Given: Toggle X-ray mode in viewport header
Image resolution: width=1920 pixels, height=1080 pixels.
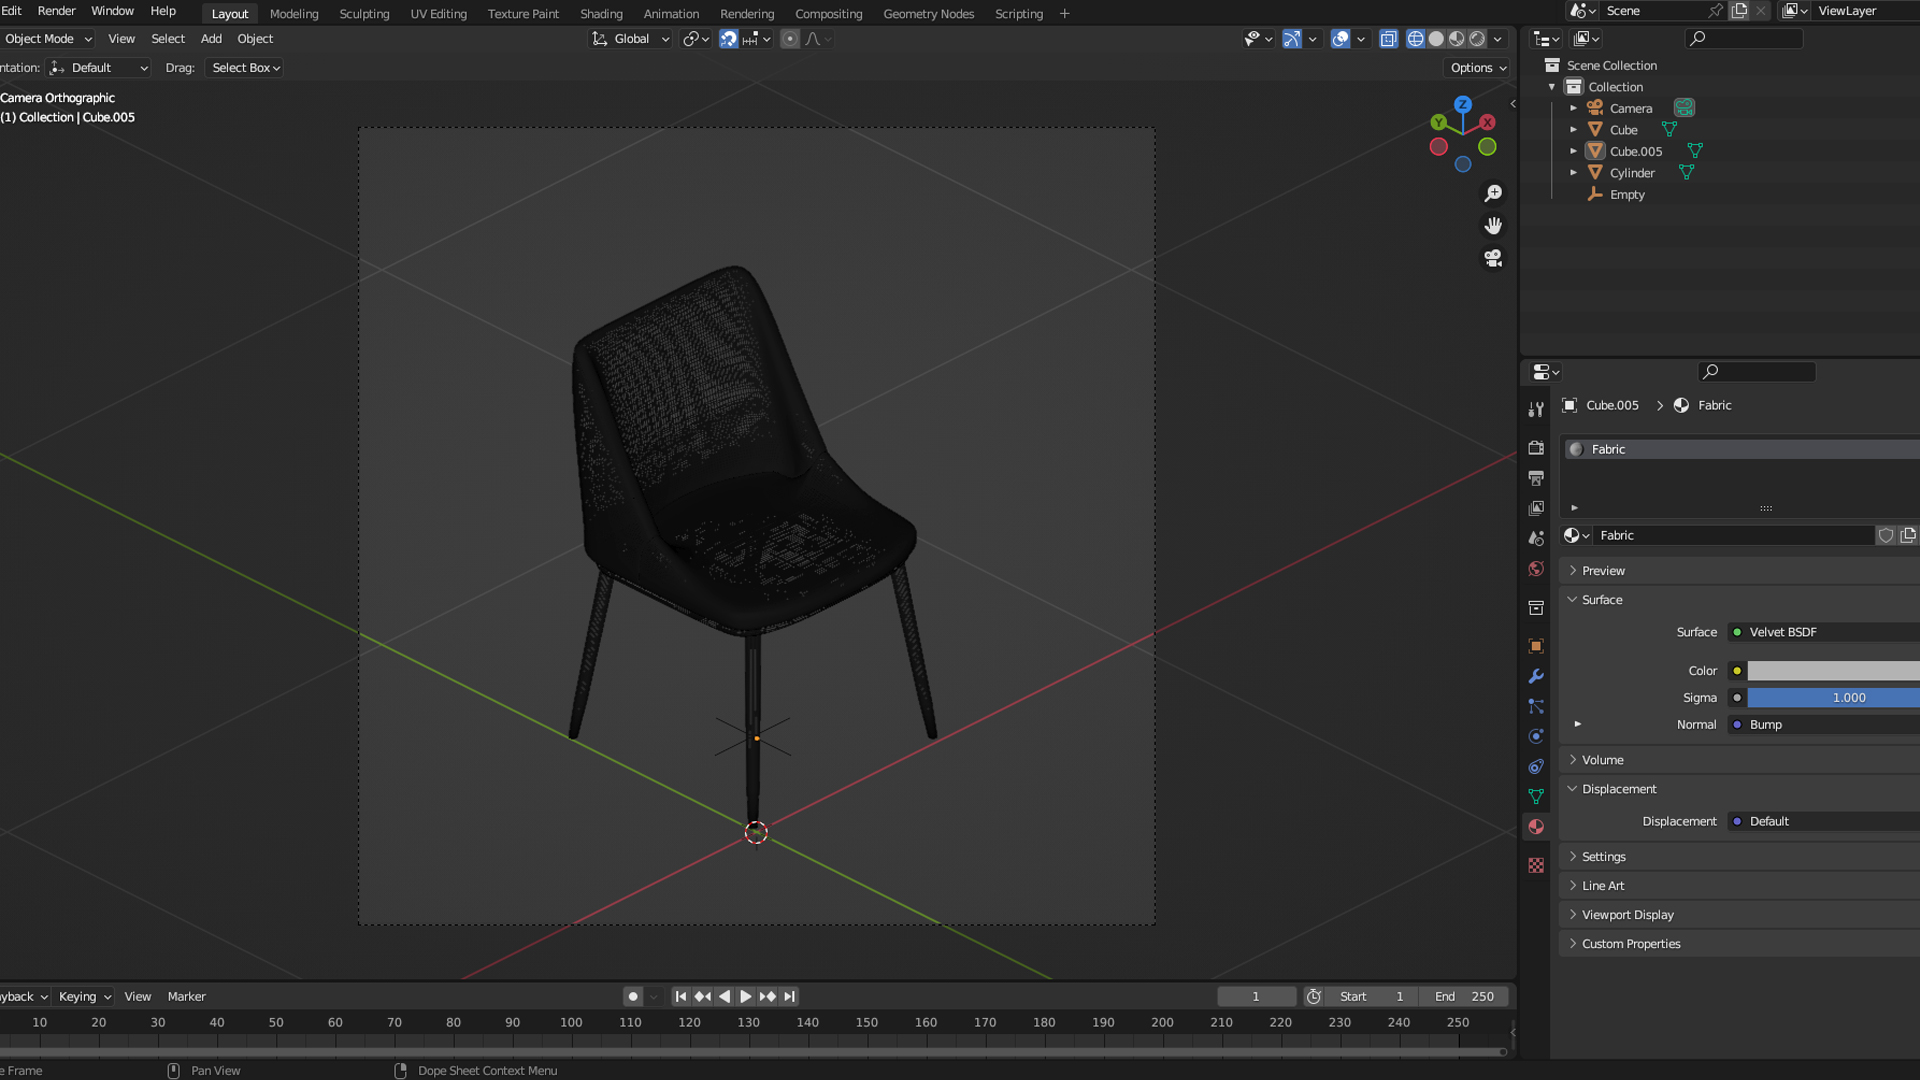Looking at the screenshot, I should pos(1388,39).
